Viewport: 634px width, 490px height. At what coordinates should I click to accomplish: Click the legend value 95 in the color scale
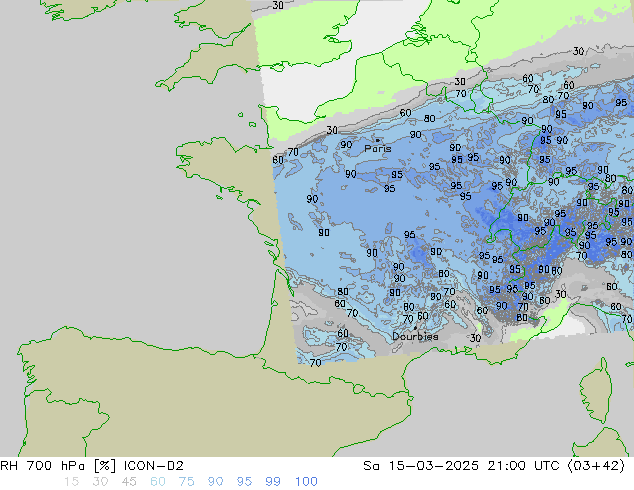pos(244,482)
